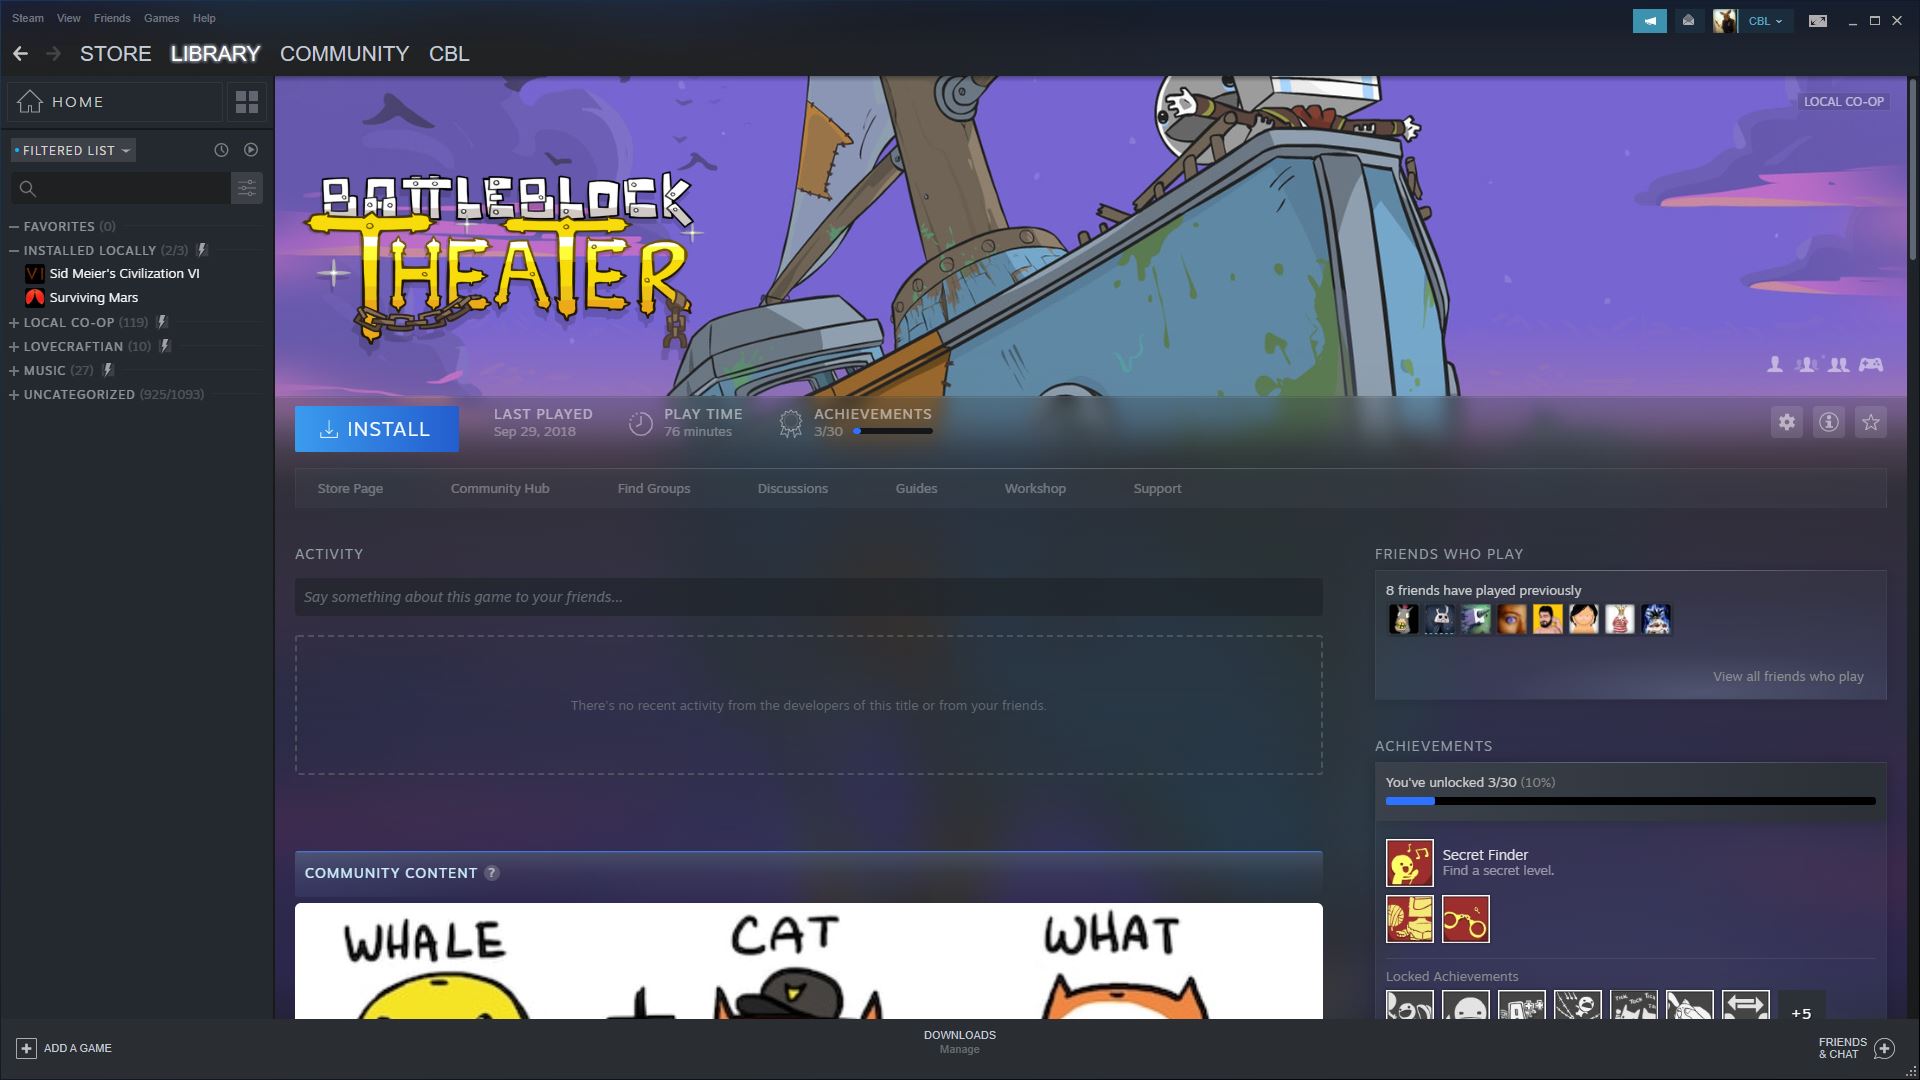Add game to favorites star icon
Screen dimensions: 1920x1080
(x=1870, y=422)
